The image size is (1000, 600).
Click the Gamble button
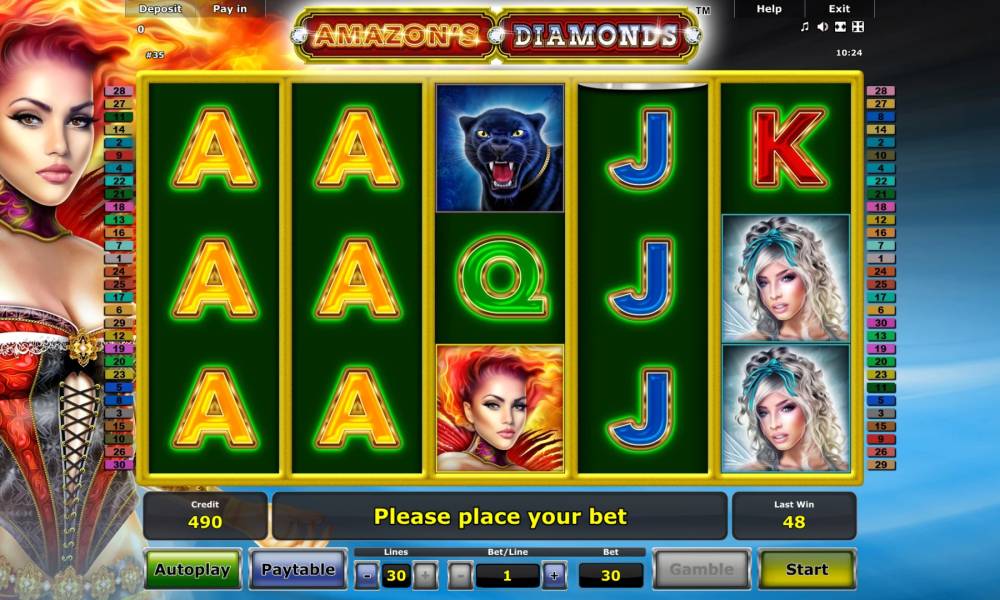(x=702, y=569)
